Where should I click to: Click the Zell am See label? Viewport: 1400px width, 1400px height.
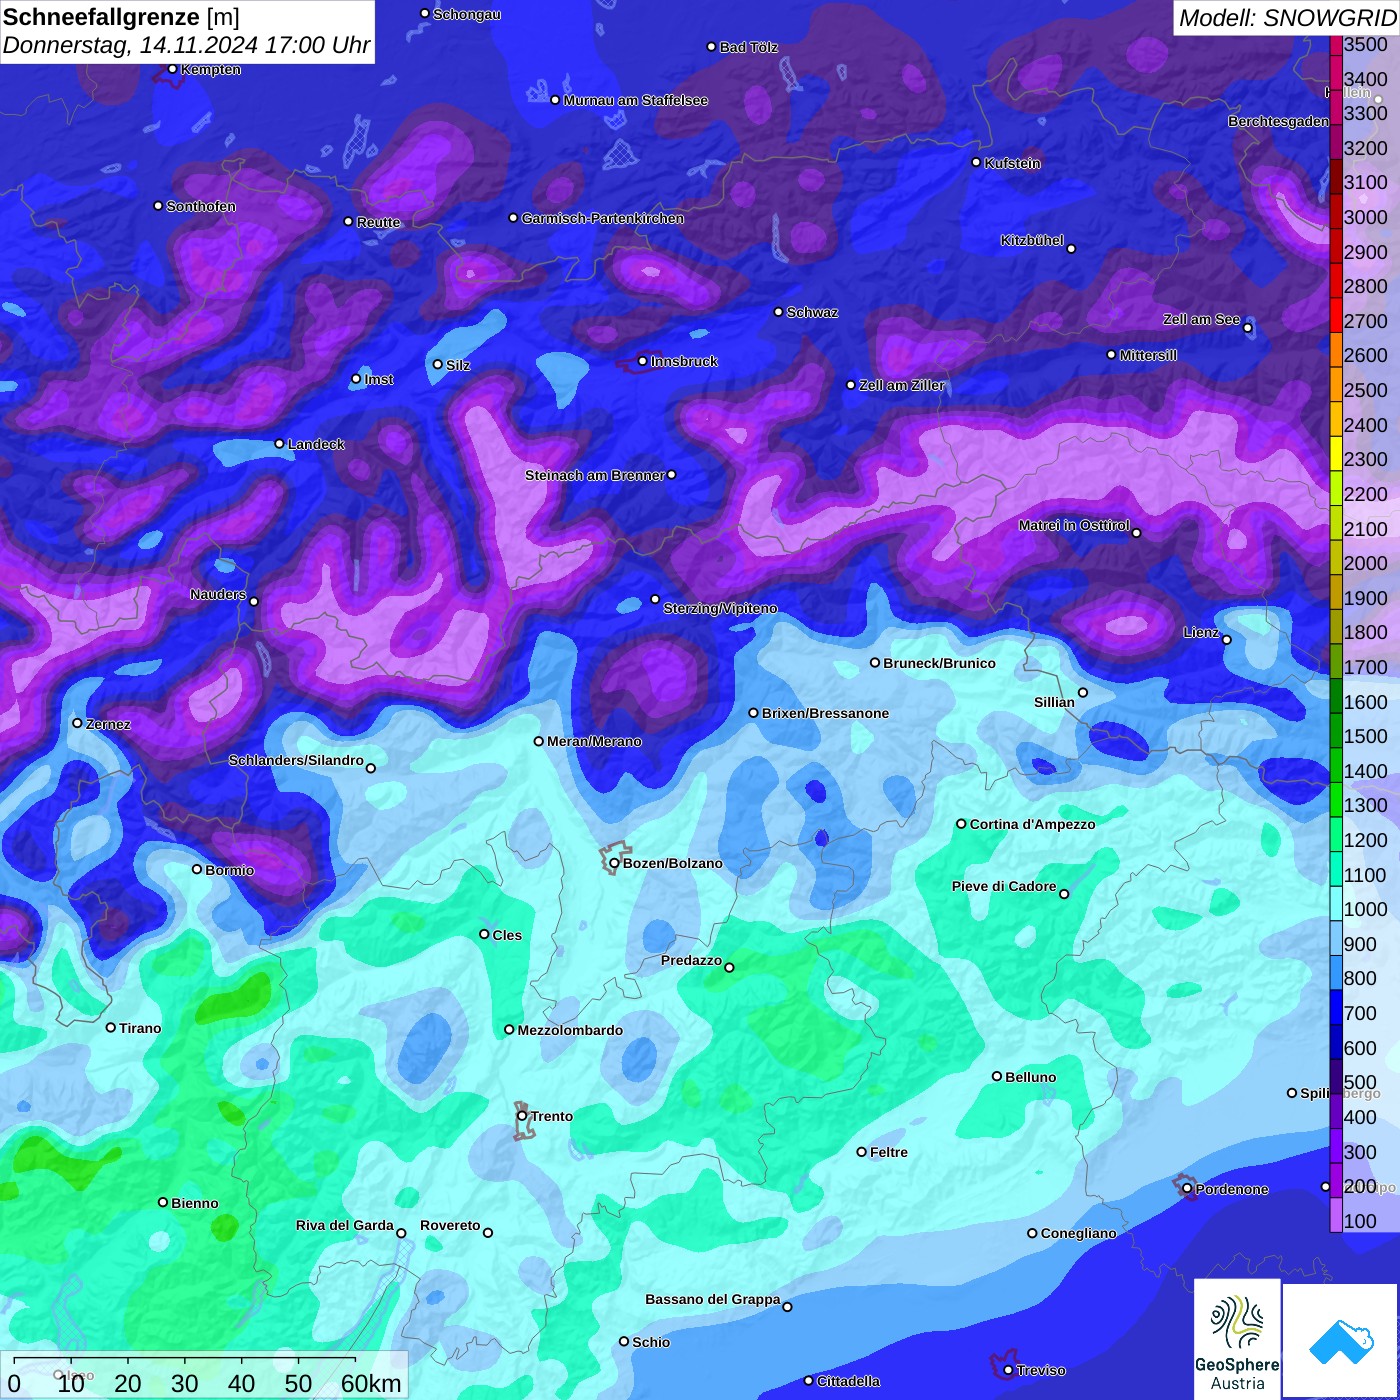[x=1201, y=319]
